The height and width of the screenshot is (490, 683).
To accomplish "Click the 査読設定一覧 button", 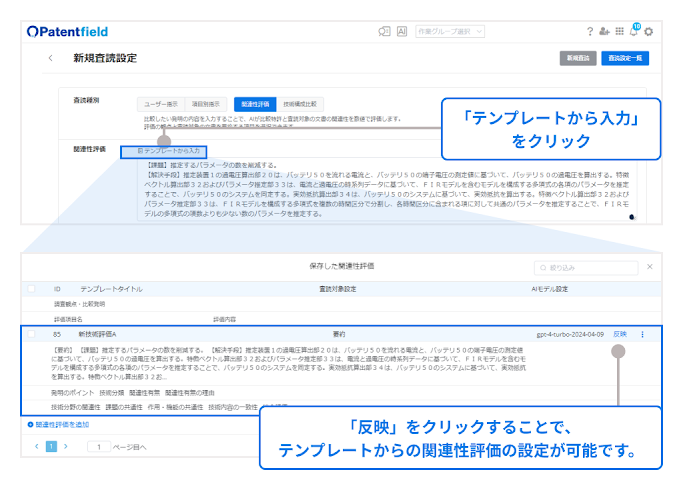I will pyautogui.click(x=627, y=59).
